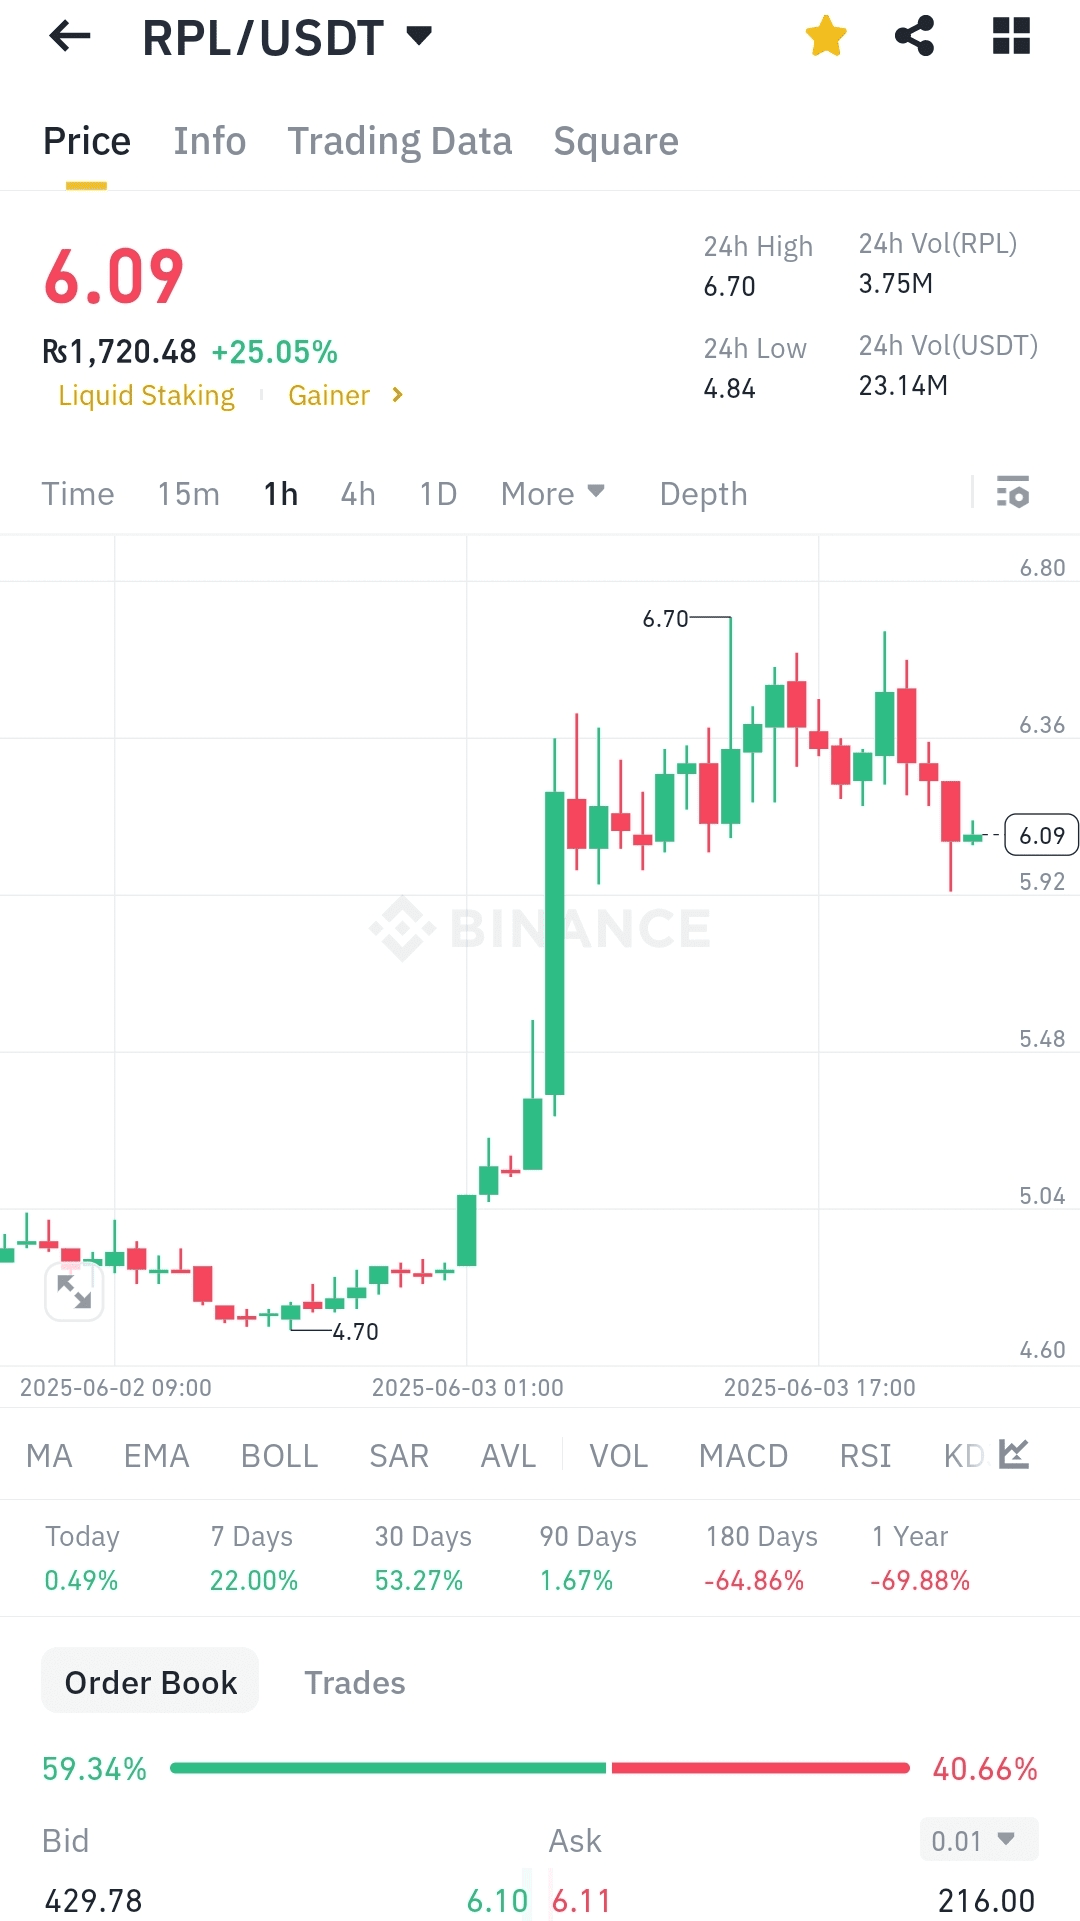Switch to the Info tab
The width and height of the screenshot is (1080, 1921).
[210, 142]
